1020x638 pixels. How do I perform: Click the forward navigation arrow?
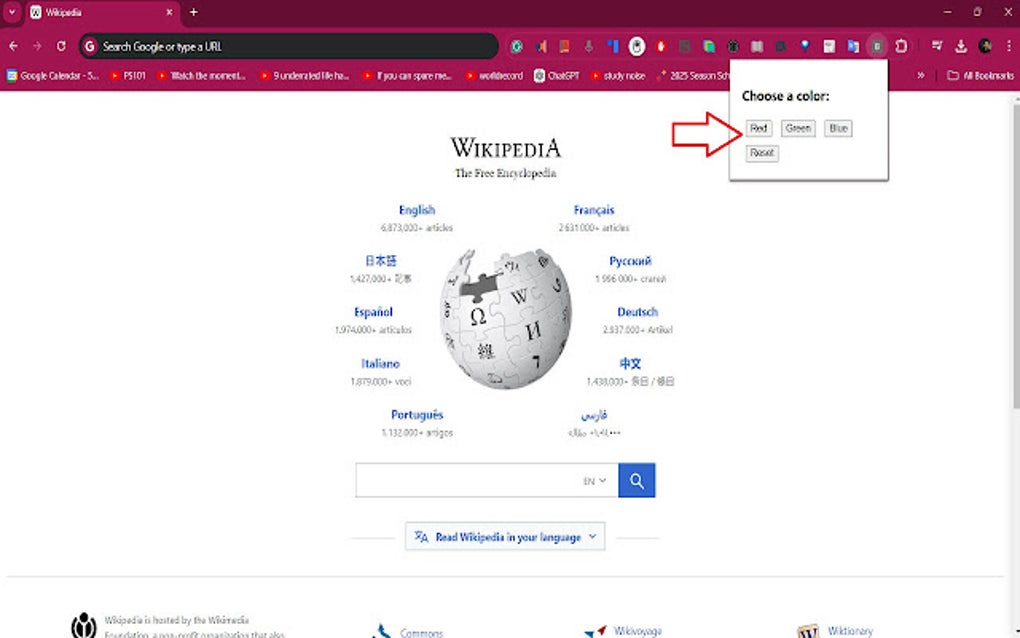point(37,46)
